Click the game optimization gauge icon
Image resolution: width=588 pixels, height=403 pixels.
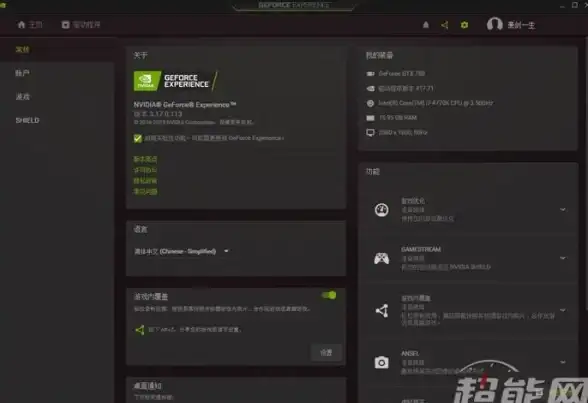pos(382,210)
